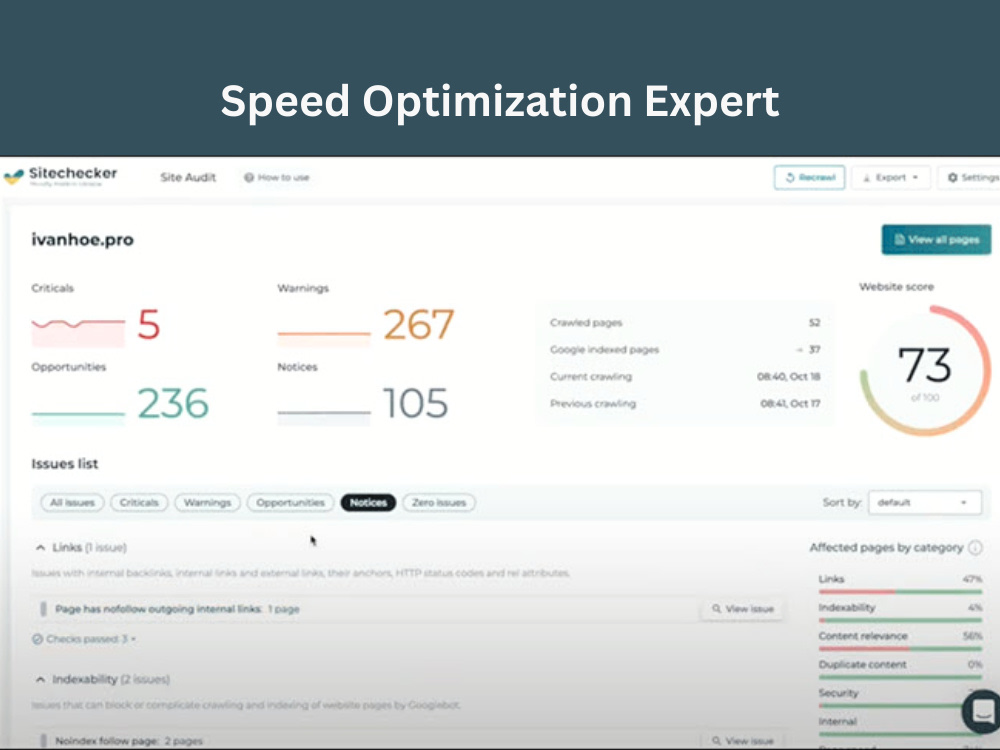This screenshot has width=1000, height=750.
Task: Click the Opportunities count 236
Action: pos(173,404)
